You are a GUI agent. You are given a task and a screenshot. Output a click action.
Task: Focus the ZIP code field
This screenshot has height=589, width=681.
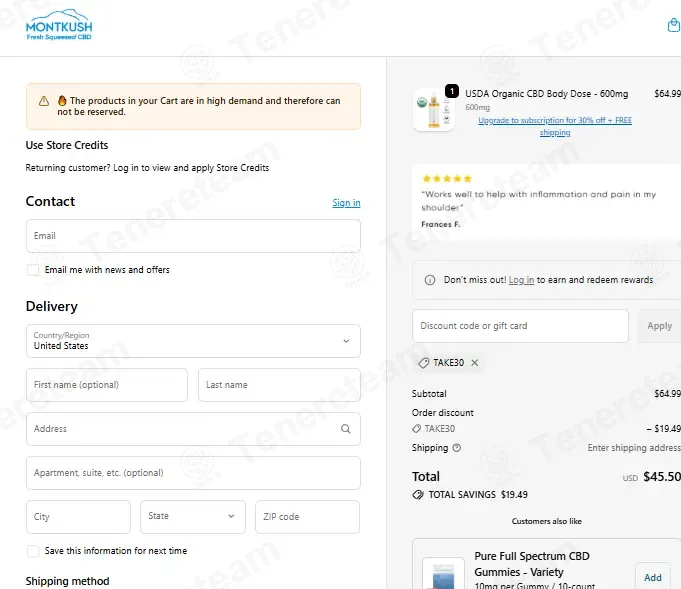click(307, 516)
